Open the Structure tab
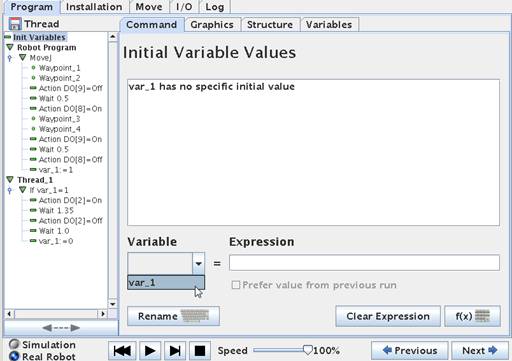 tap(270, 25)
